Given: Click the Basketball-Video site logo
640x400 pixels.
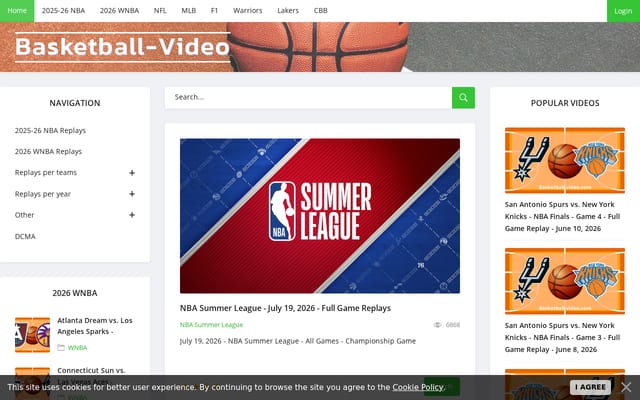Looking at the screenshot, I should pos(122,47).
